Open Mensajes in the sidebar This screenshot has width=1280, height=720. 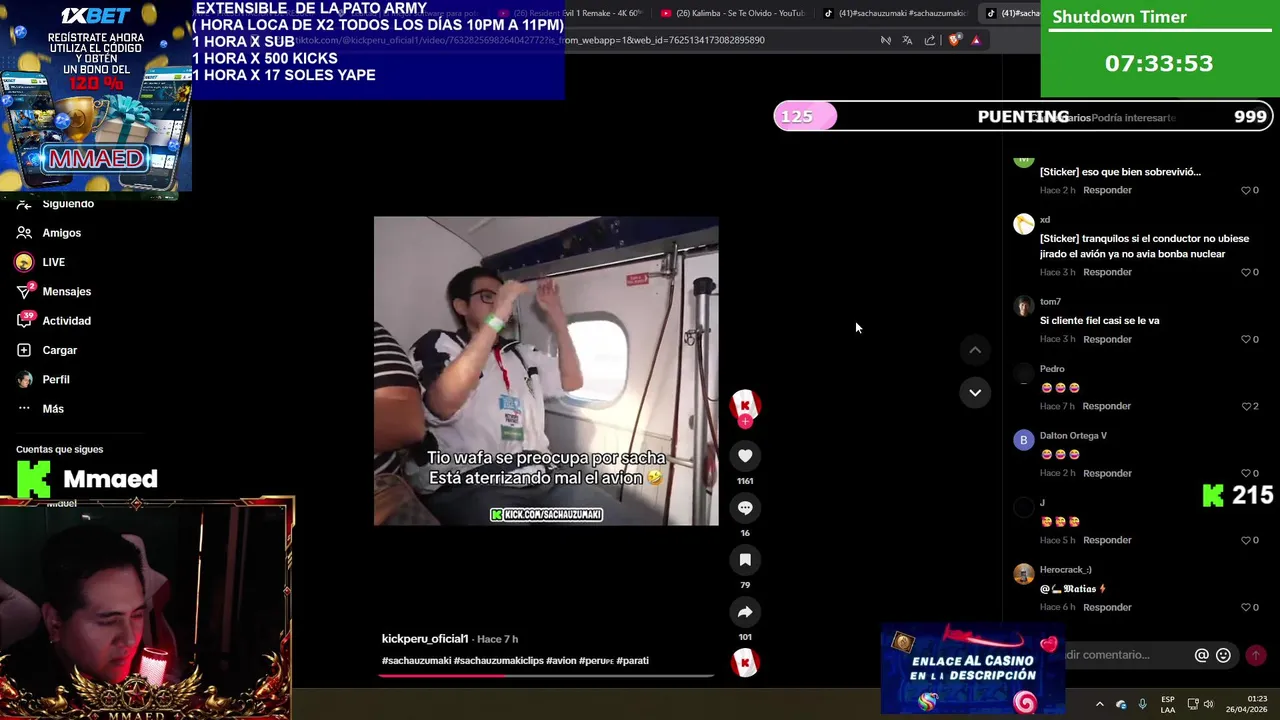coord(53,291)
